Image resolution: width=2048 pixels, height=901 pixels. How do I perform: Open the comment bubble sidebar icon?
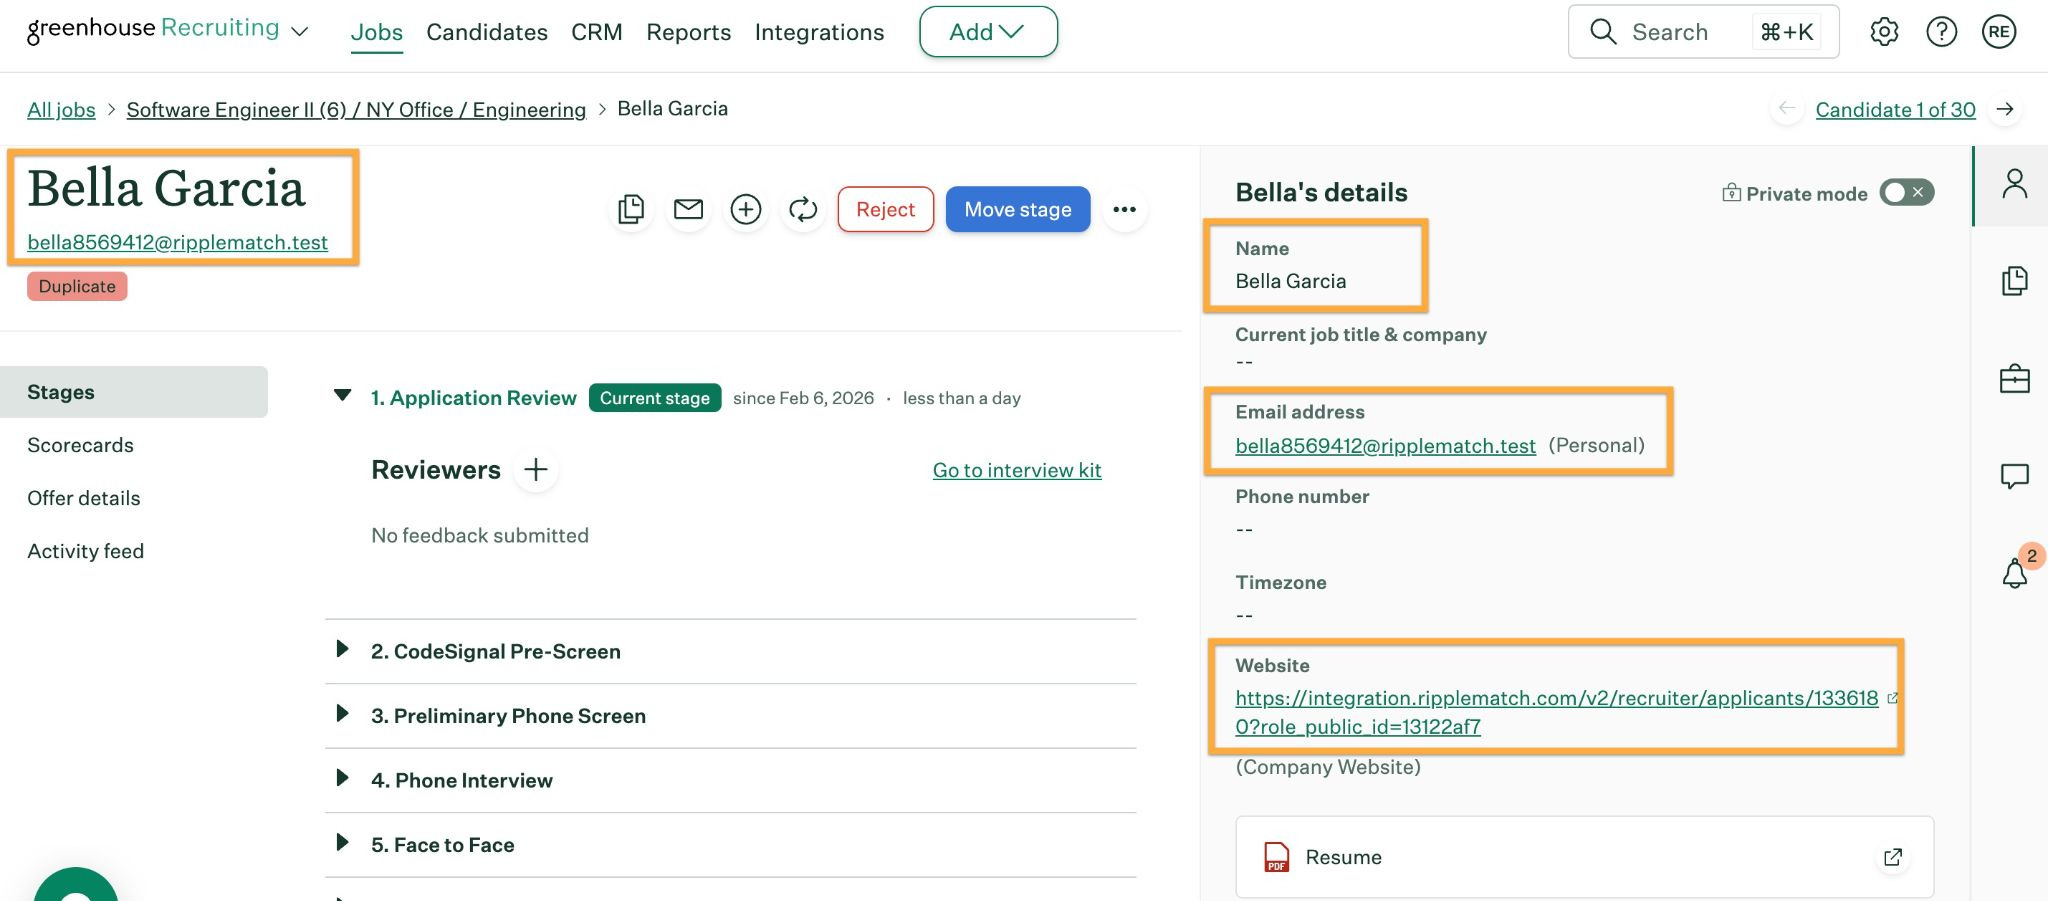pos(2014,476)
